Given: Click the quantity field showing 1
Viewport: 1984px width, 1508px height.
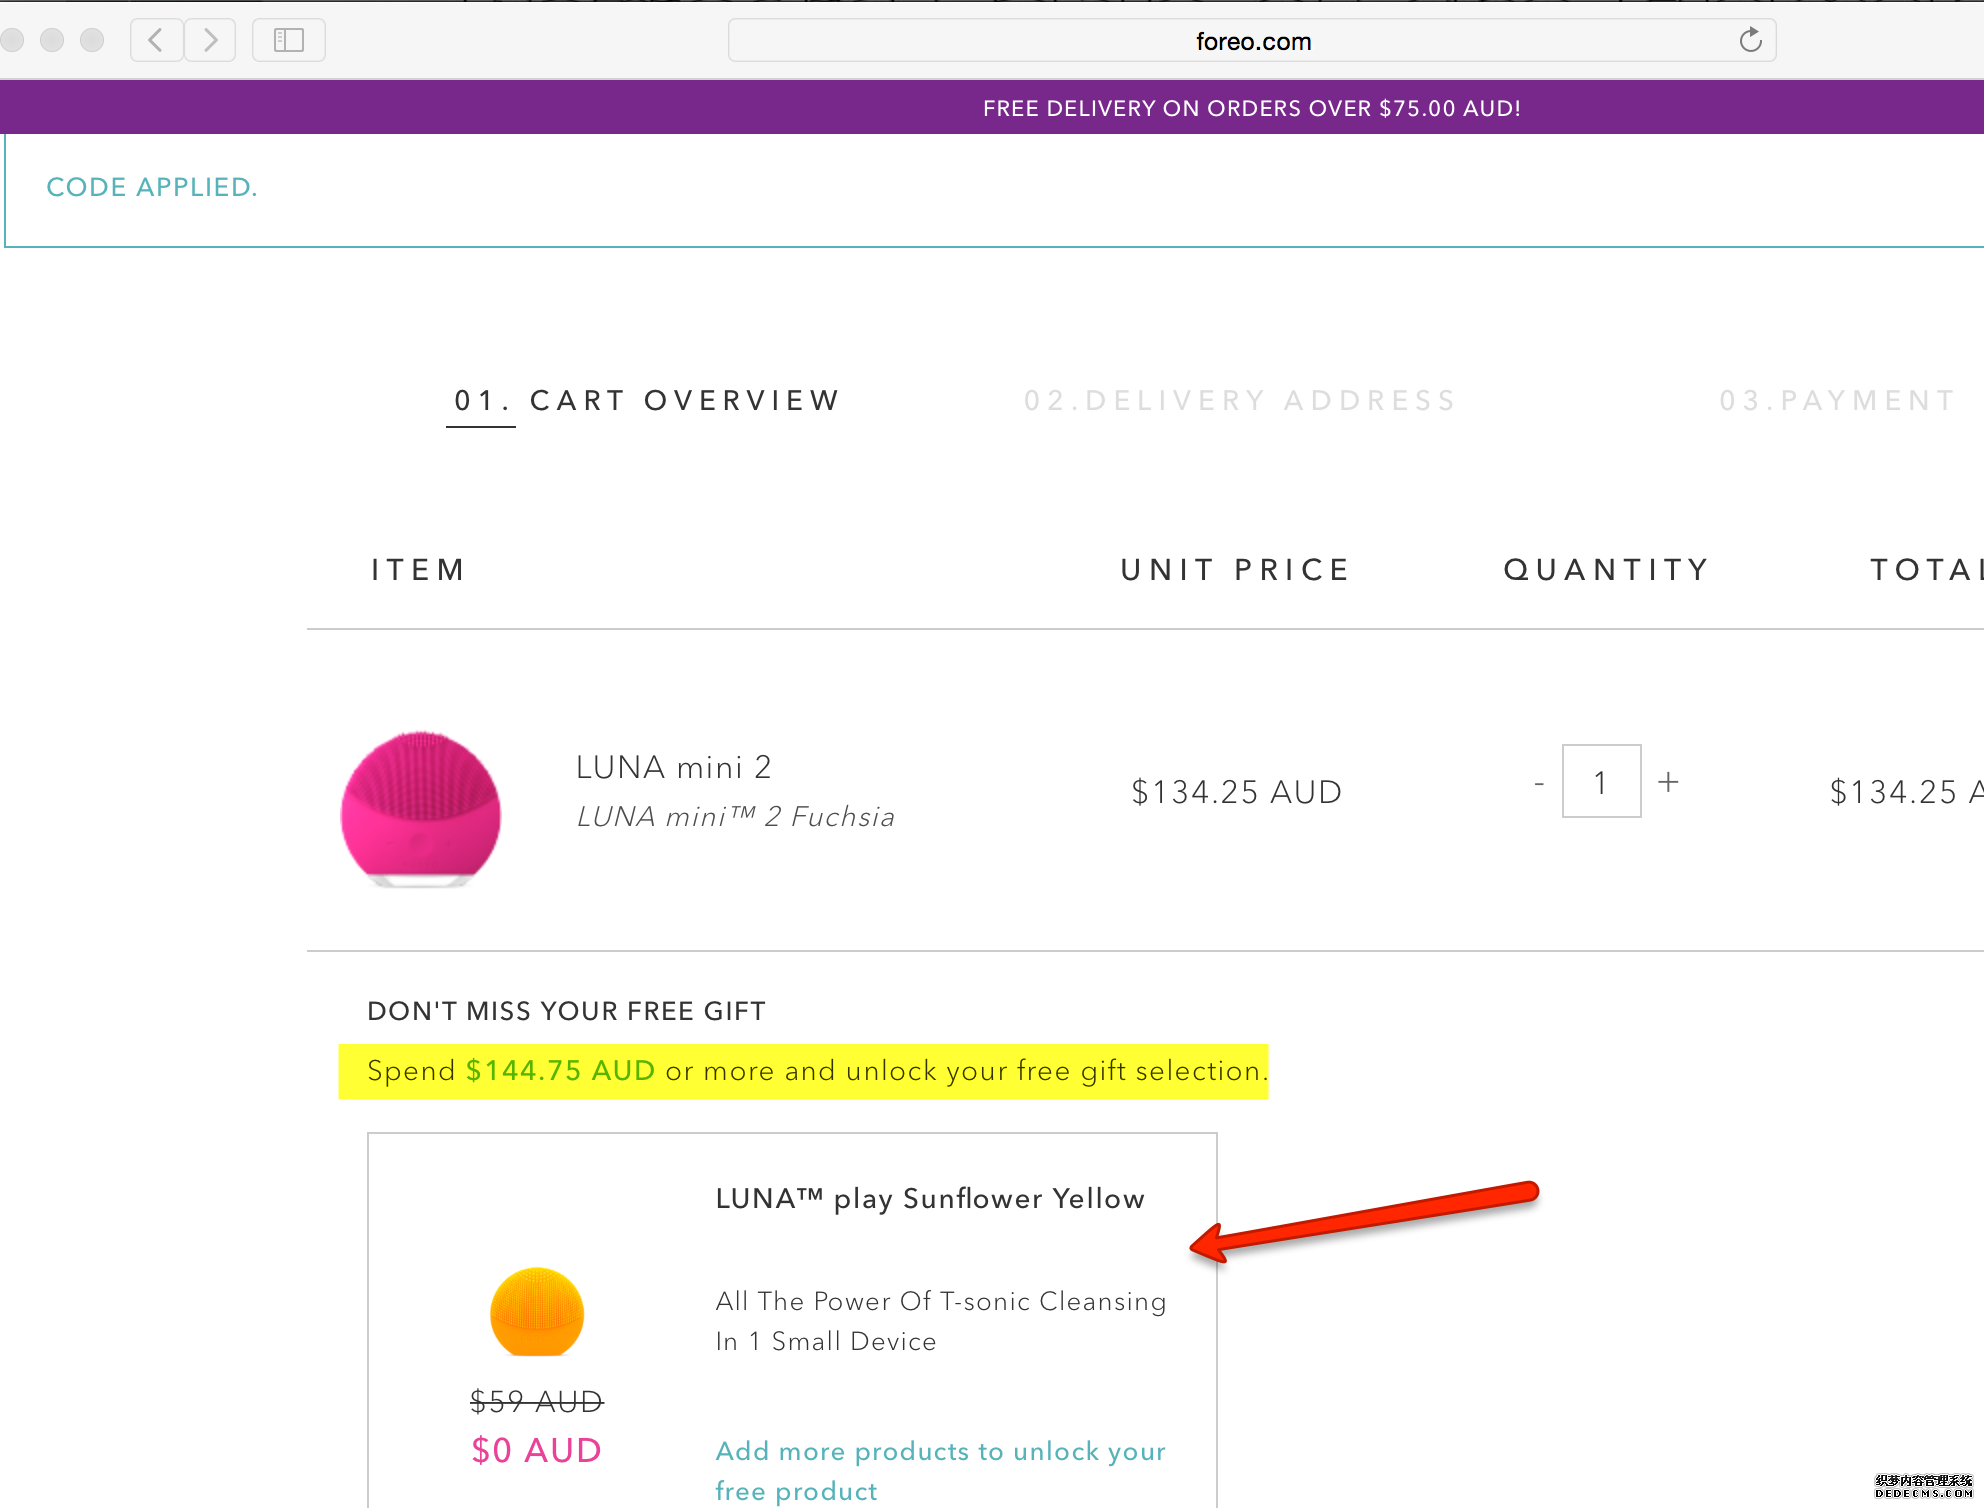Looking at the screenshot, I should tap(1601, 781).
